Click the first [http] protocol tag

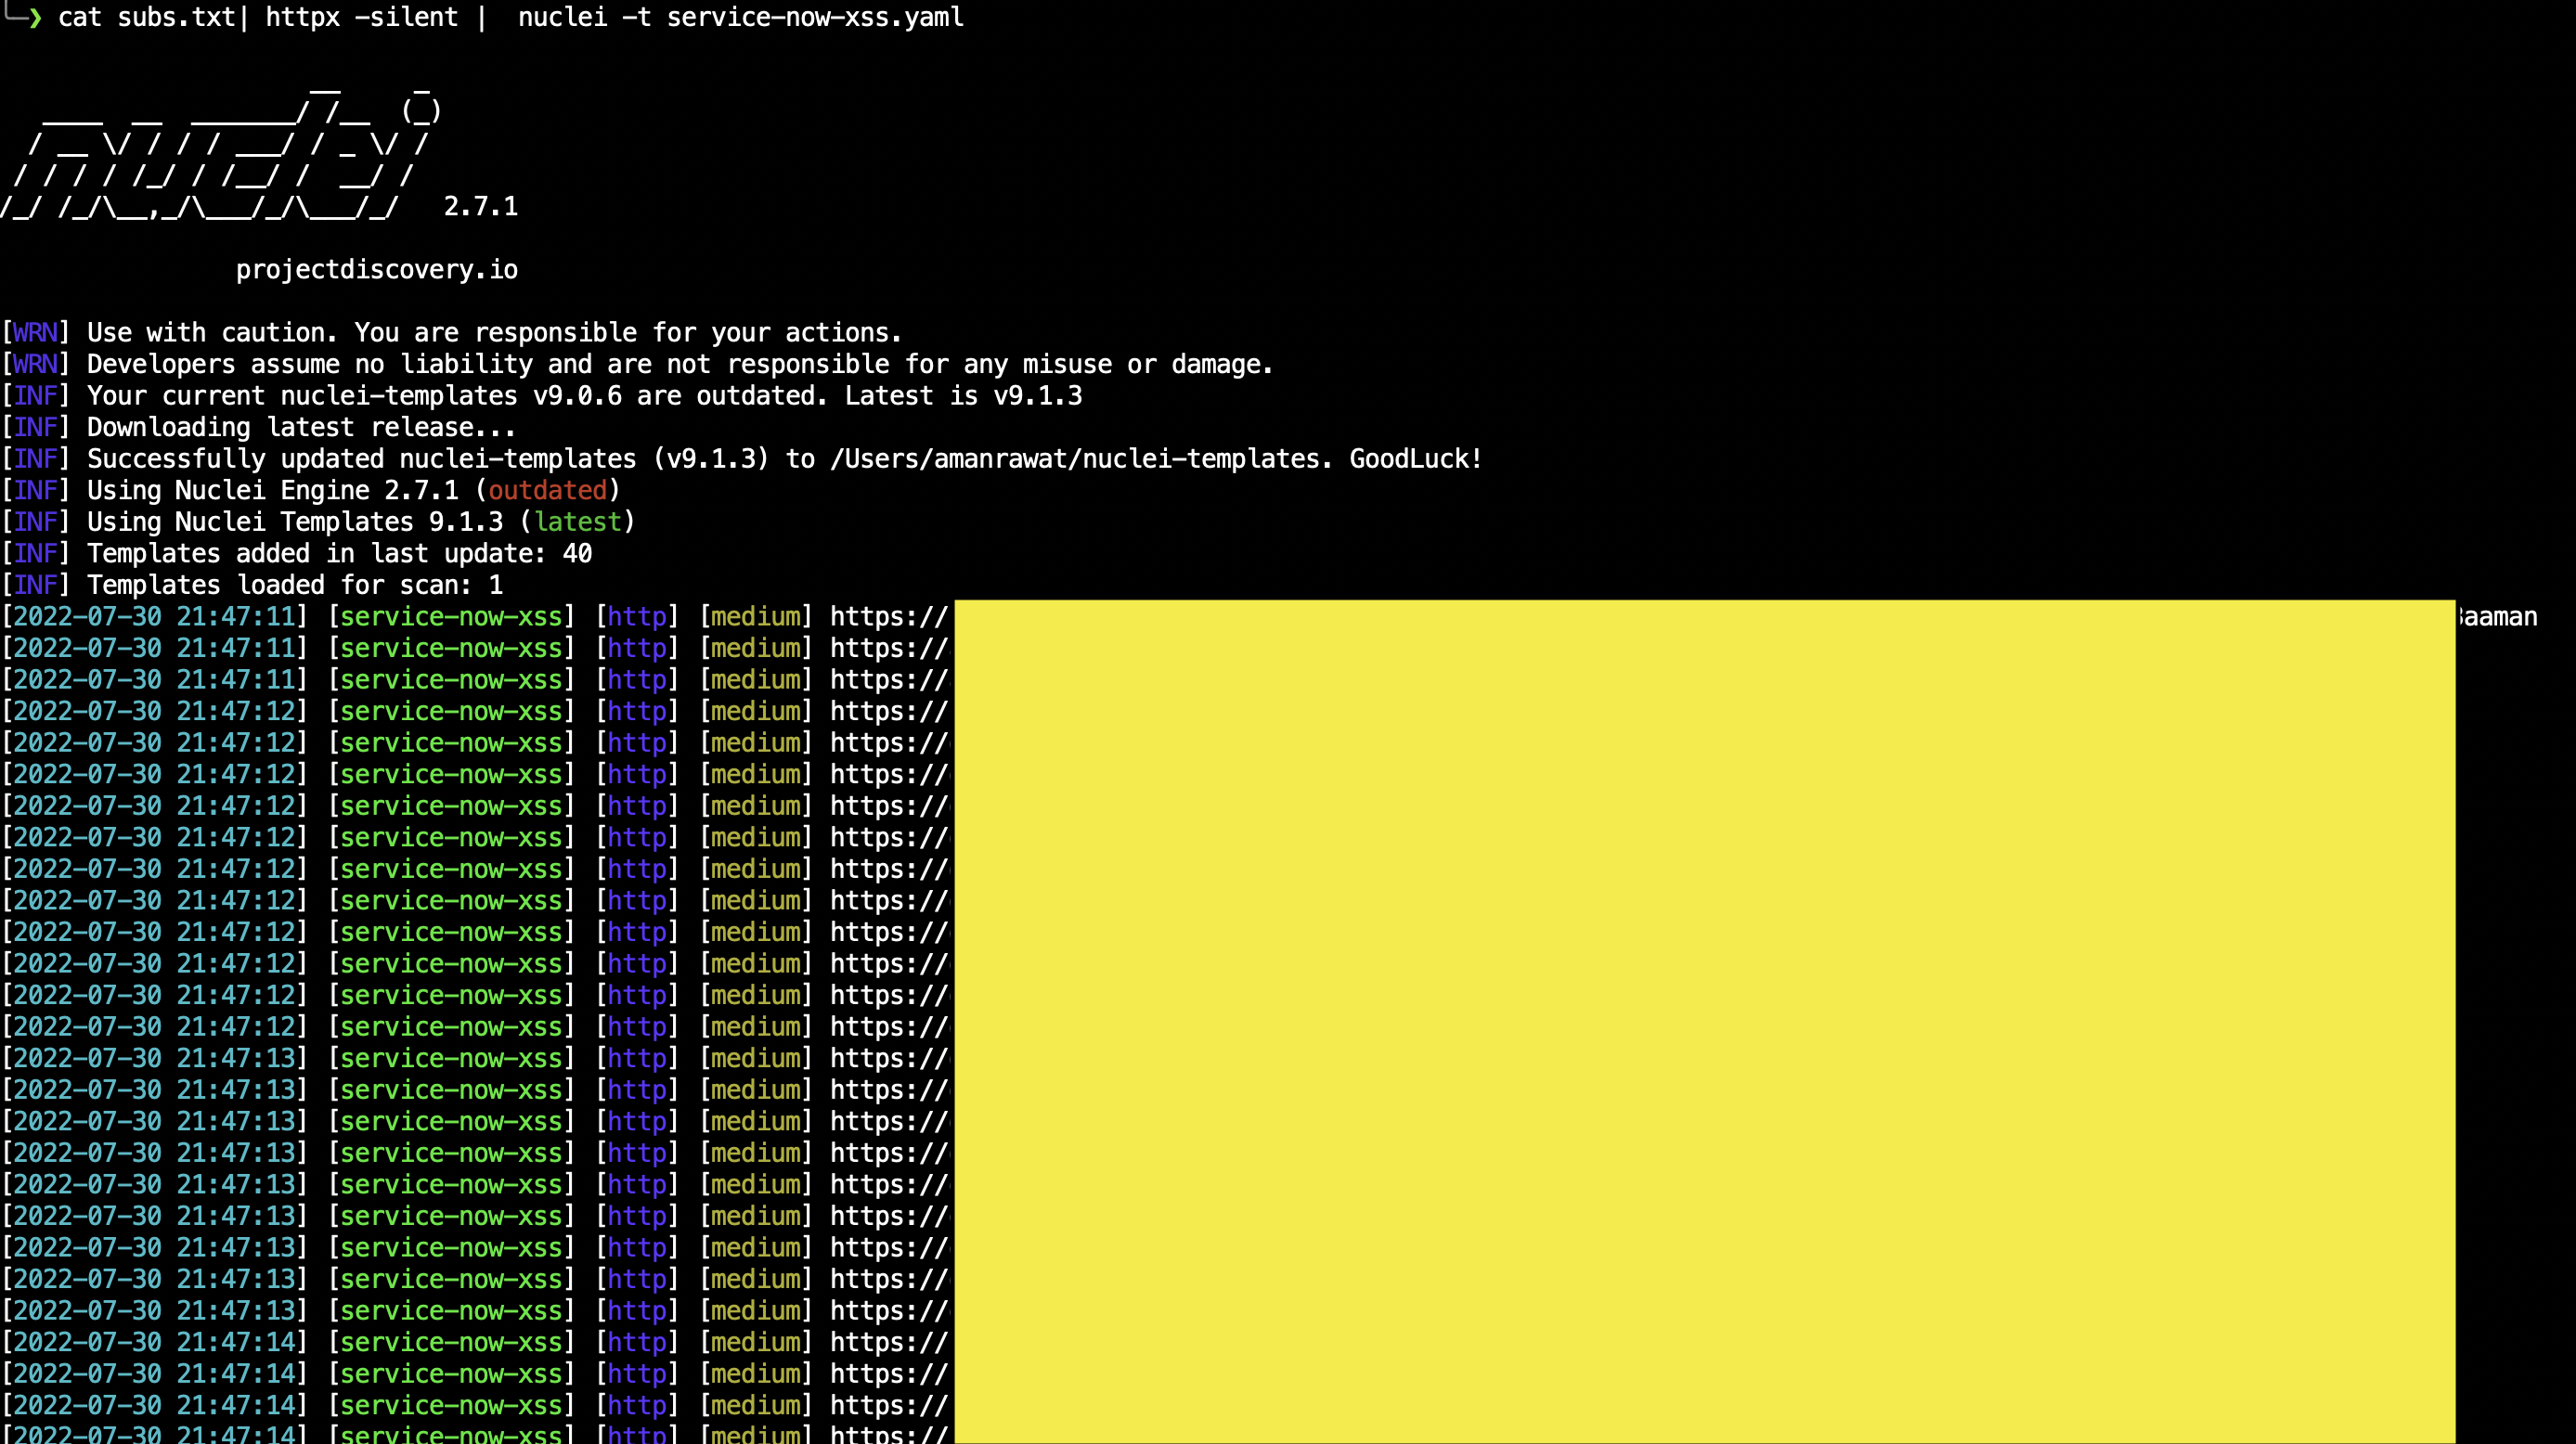[637, 617]
